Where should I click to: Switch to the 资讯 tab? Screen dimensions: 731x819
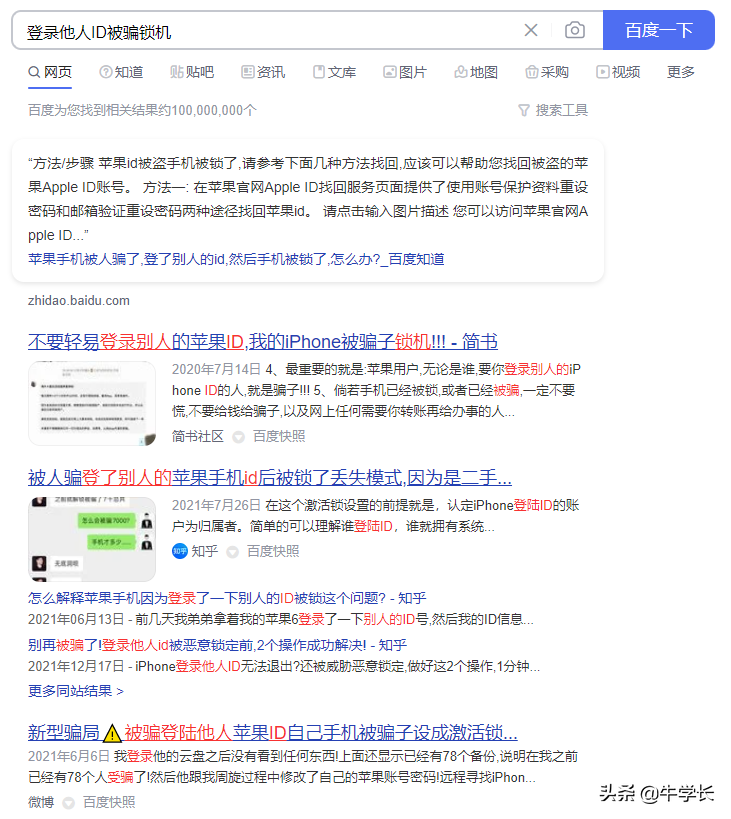263,72
